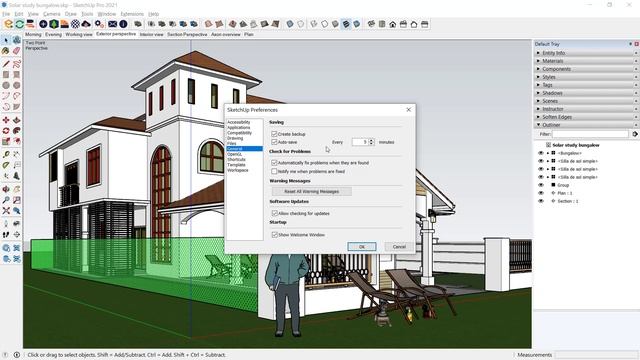Pick the Follow Me tool
The image size is (640, 360).
(16, 131)
